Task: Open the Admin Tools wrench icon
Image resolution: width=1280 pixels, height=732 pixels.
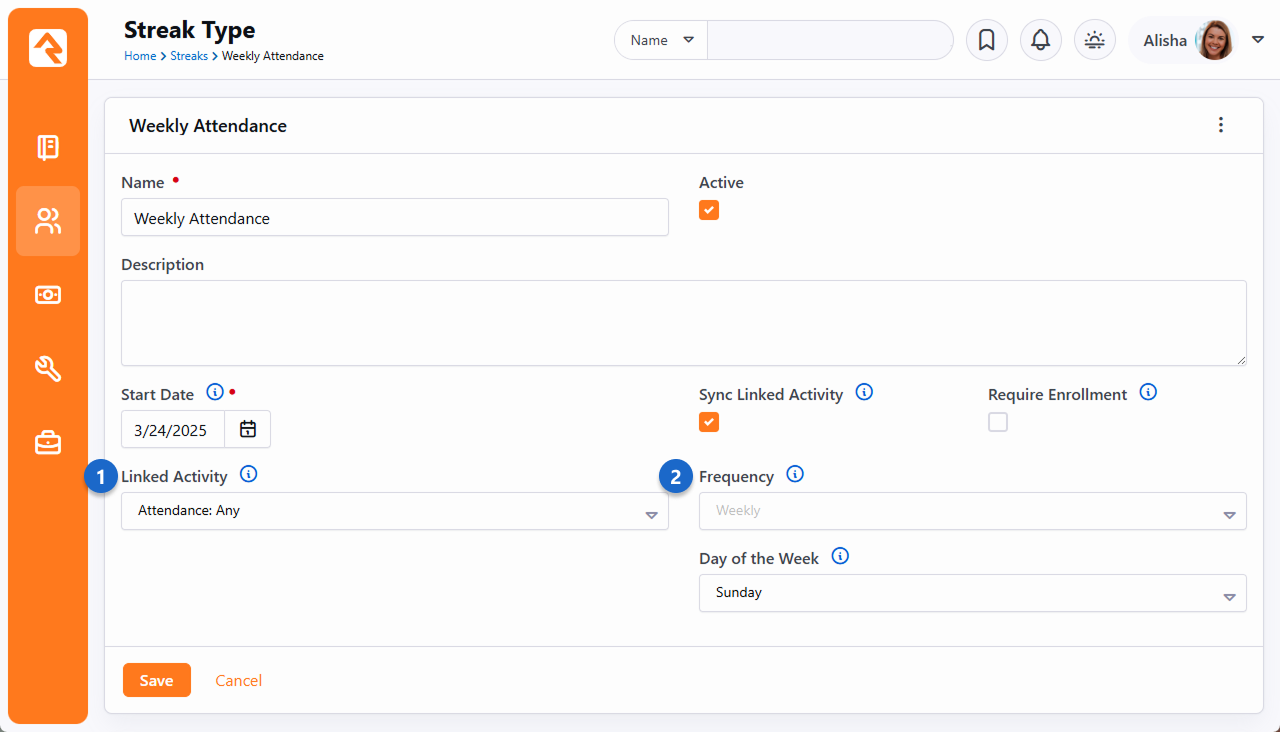Action: [x=48, y=369]
